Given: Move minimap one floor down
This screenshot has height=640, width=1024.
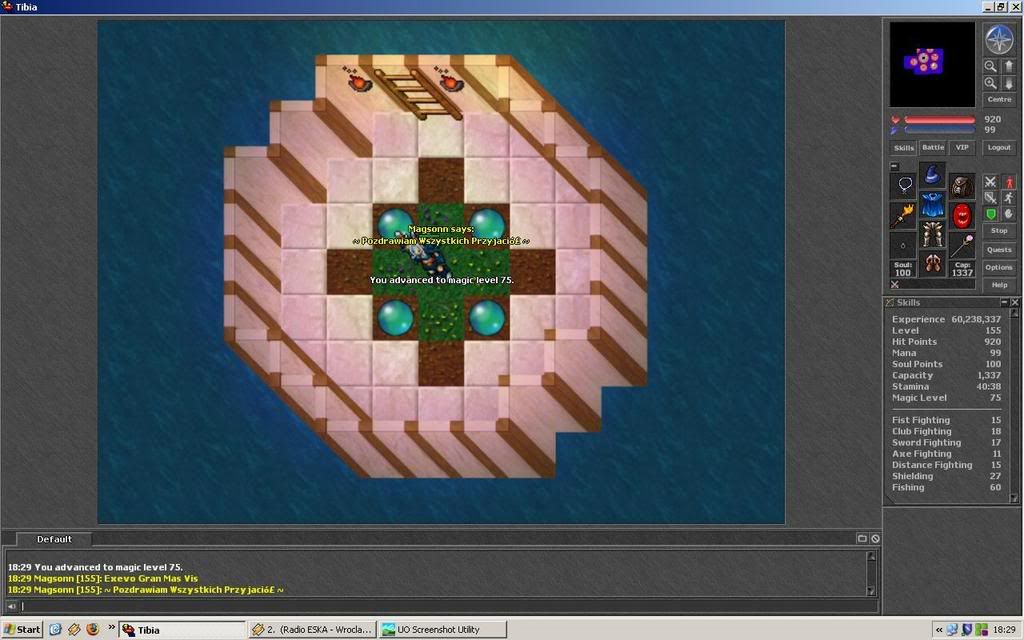Looking at the screenshot, I should pos(1008,83).
